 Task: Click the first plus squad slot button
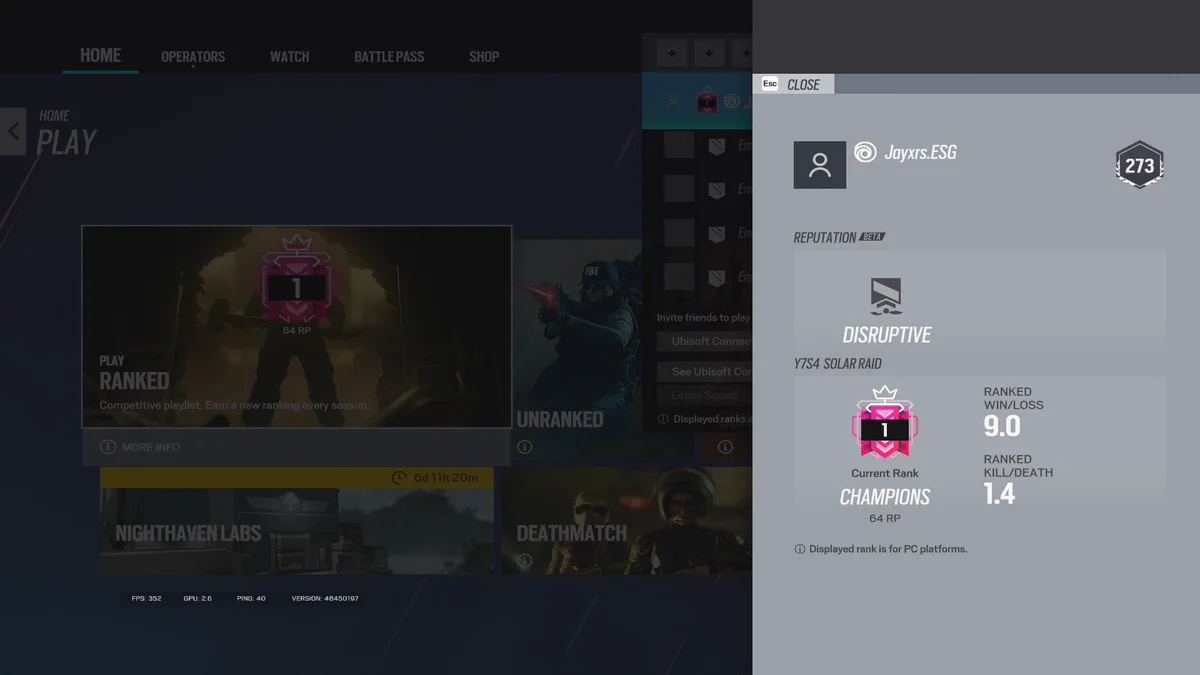click(x=671, y=54)
